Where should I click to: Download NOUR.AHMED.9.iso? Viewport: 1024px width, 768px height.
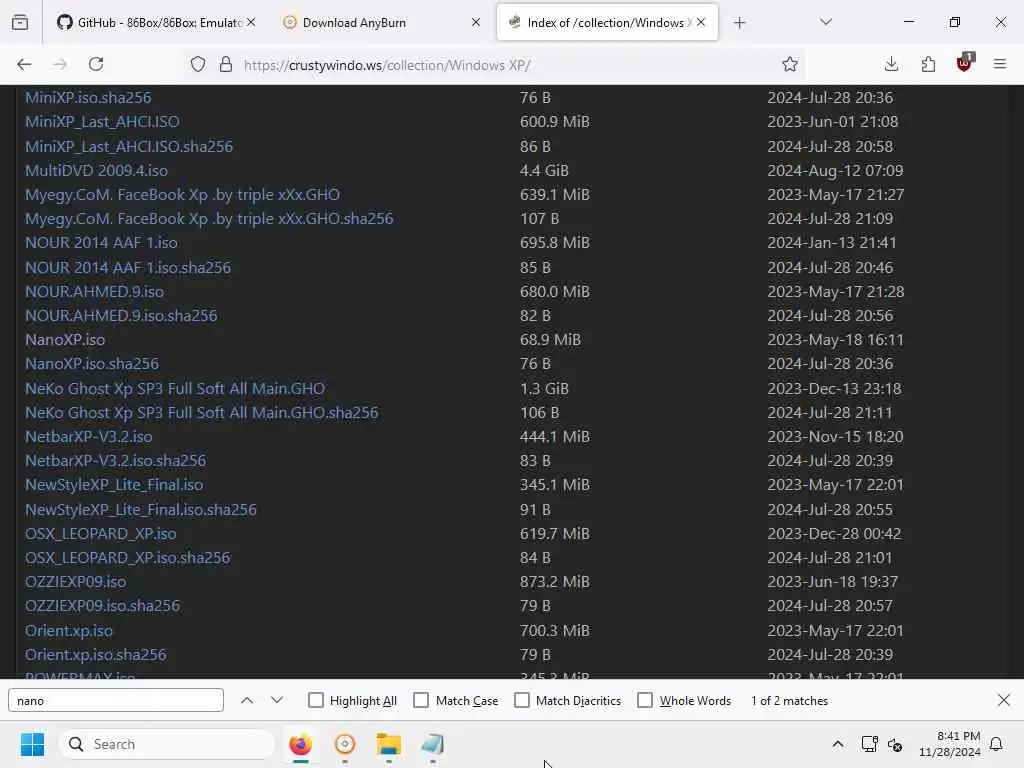[x=95, y=292]
